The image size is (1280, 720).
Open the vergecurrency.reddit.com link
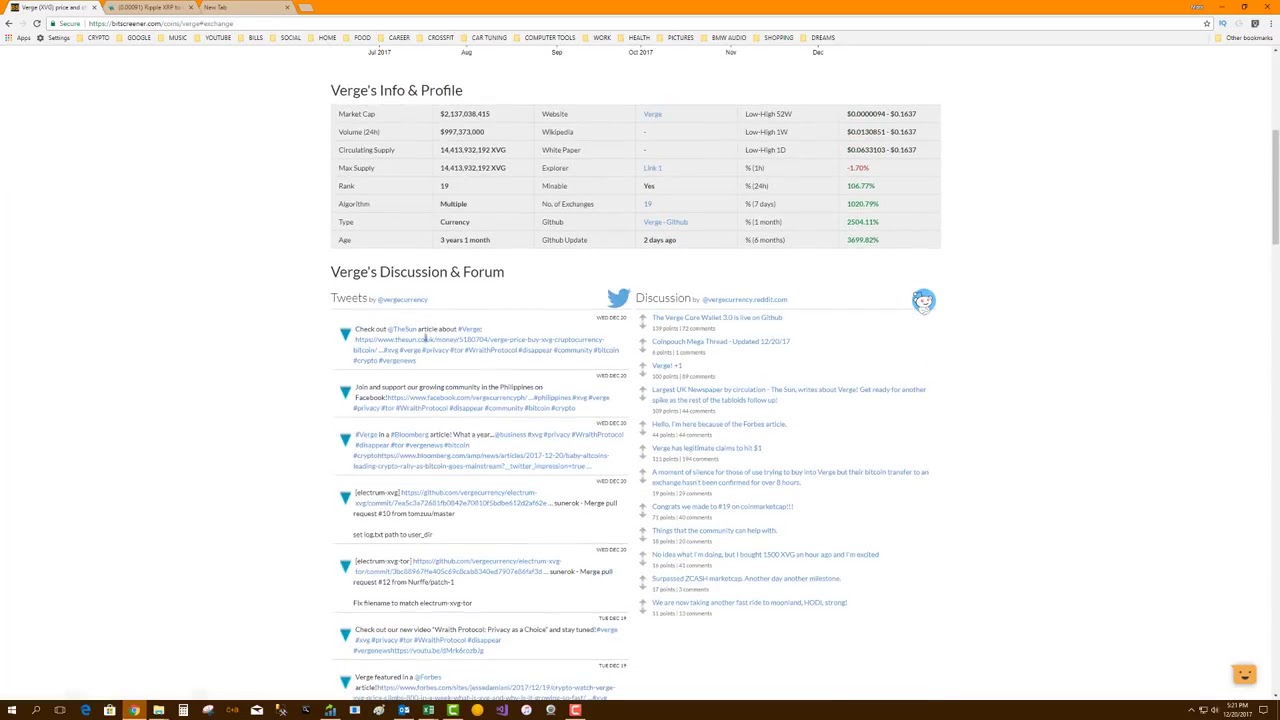744,300
